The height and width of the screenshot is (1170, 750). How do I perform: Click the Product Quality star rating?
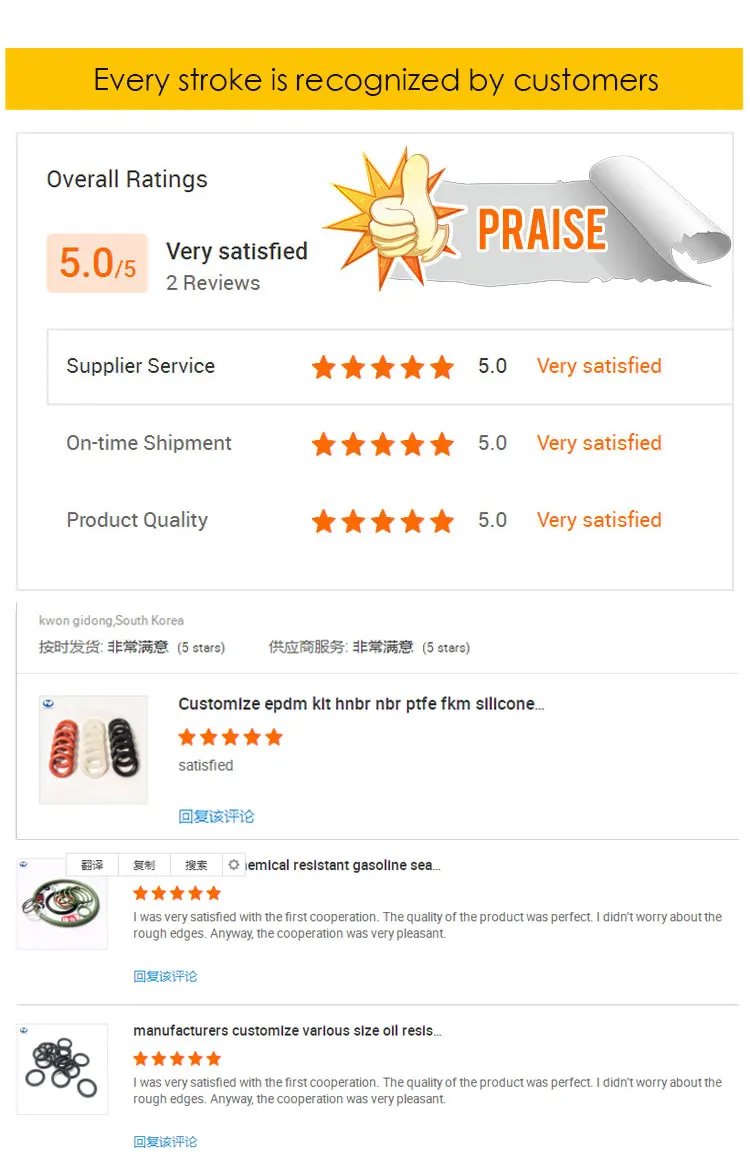pos(383,521)
